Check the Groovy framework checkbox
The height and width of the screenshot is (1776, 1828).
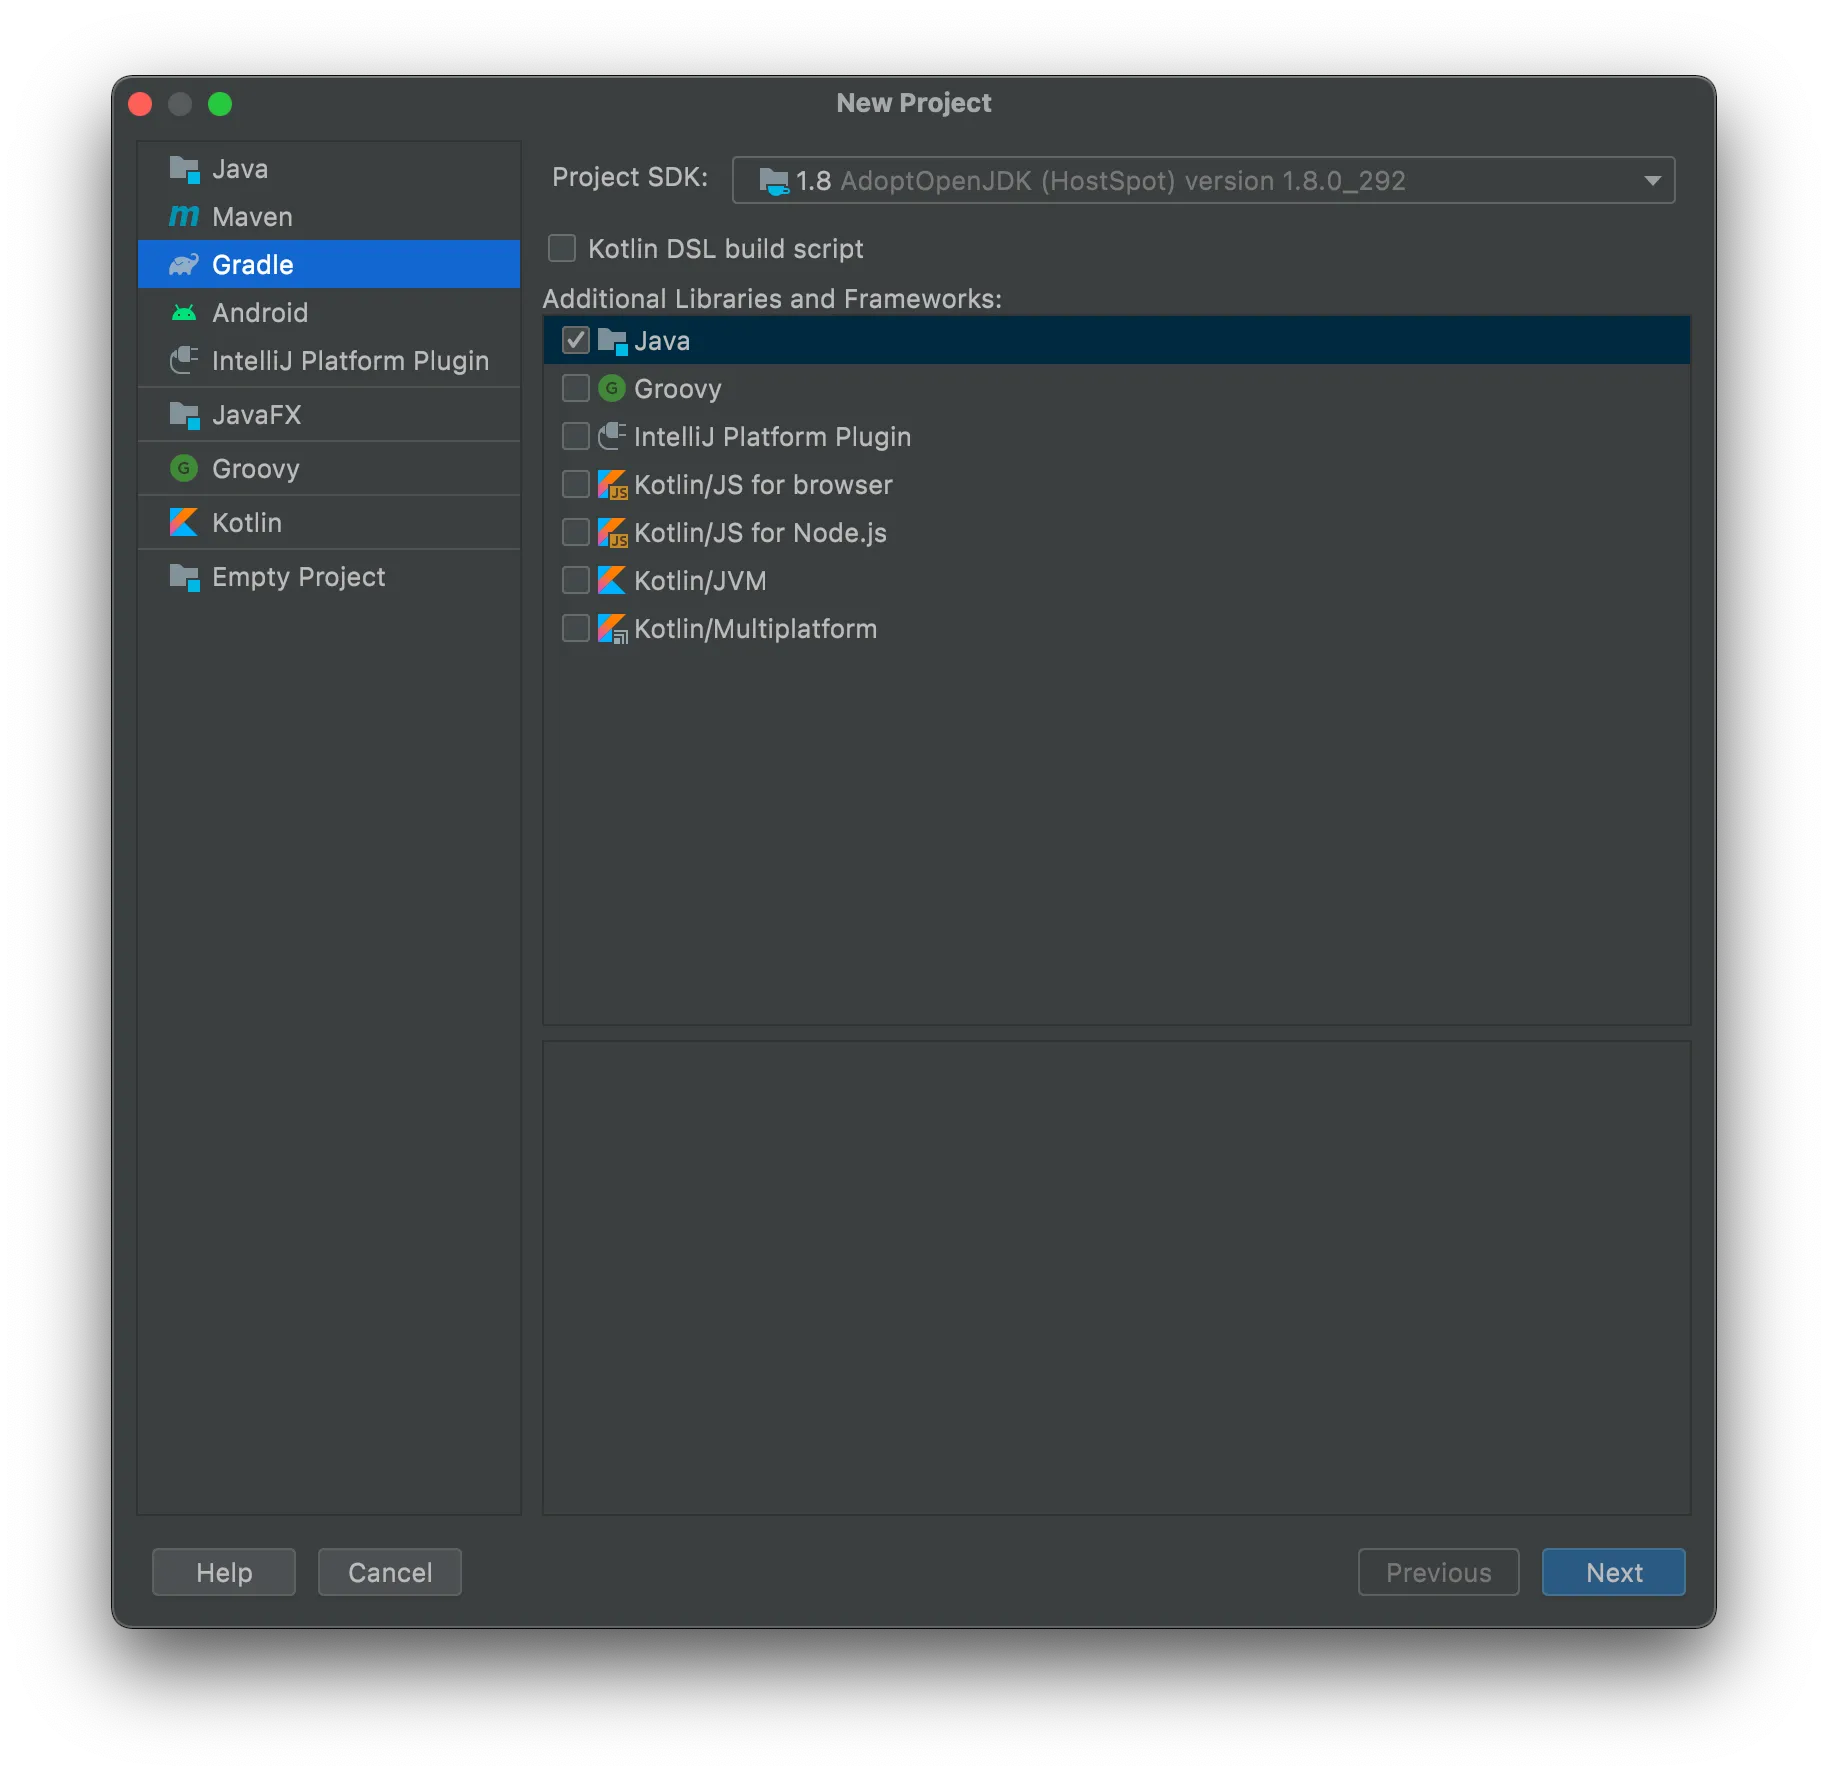tap(575, 388)
